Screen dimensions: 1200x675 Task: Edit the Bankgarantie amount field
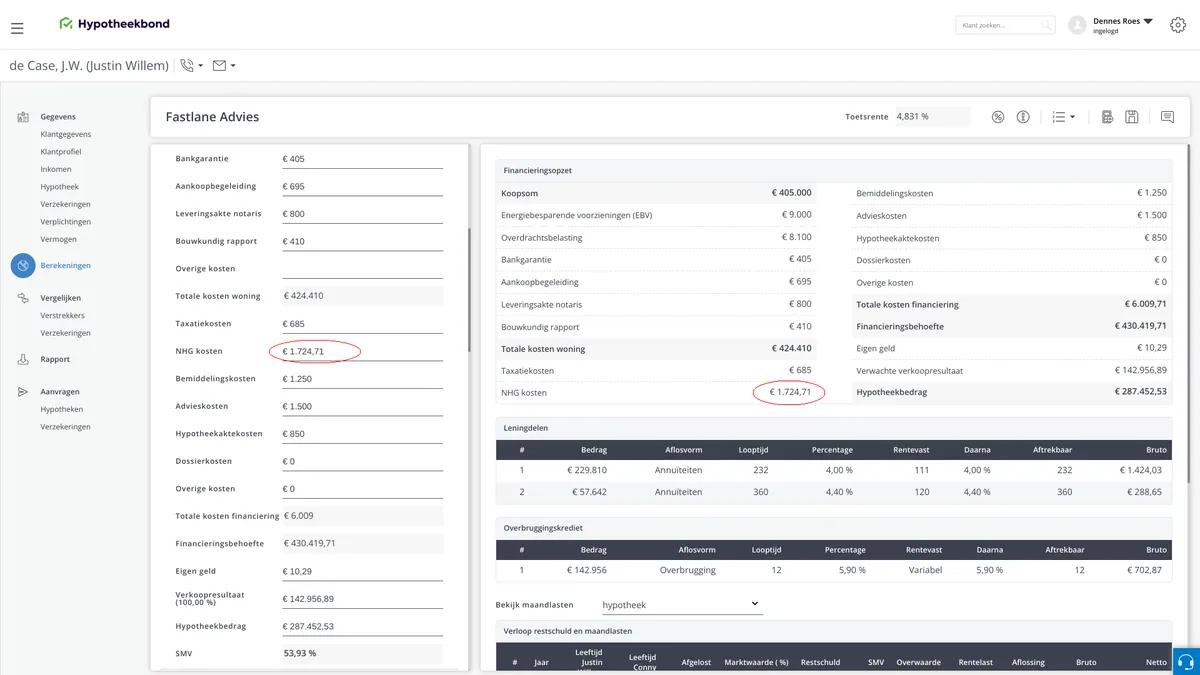[362, 159]
